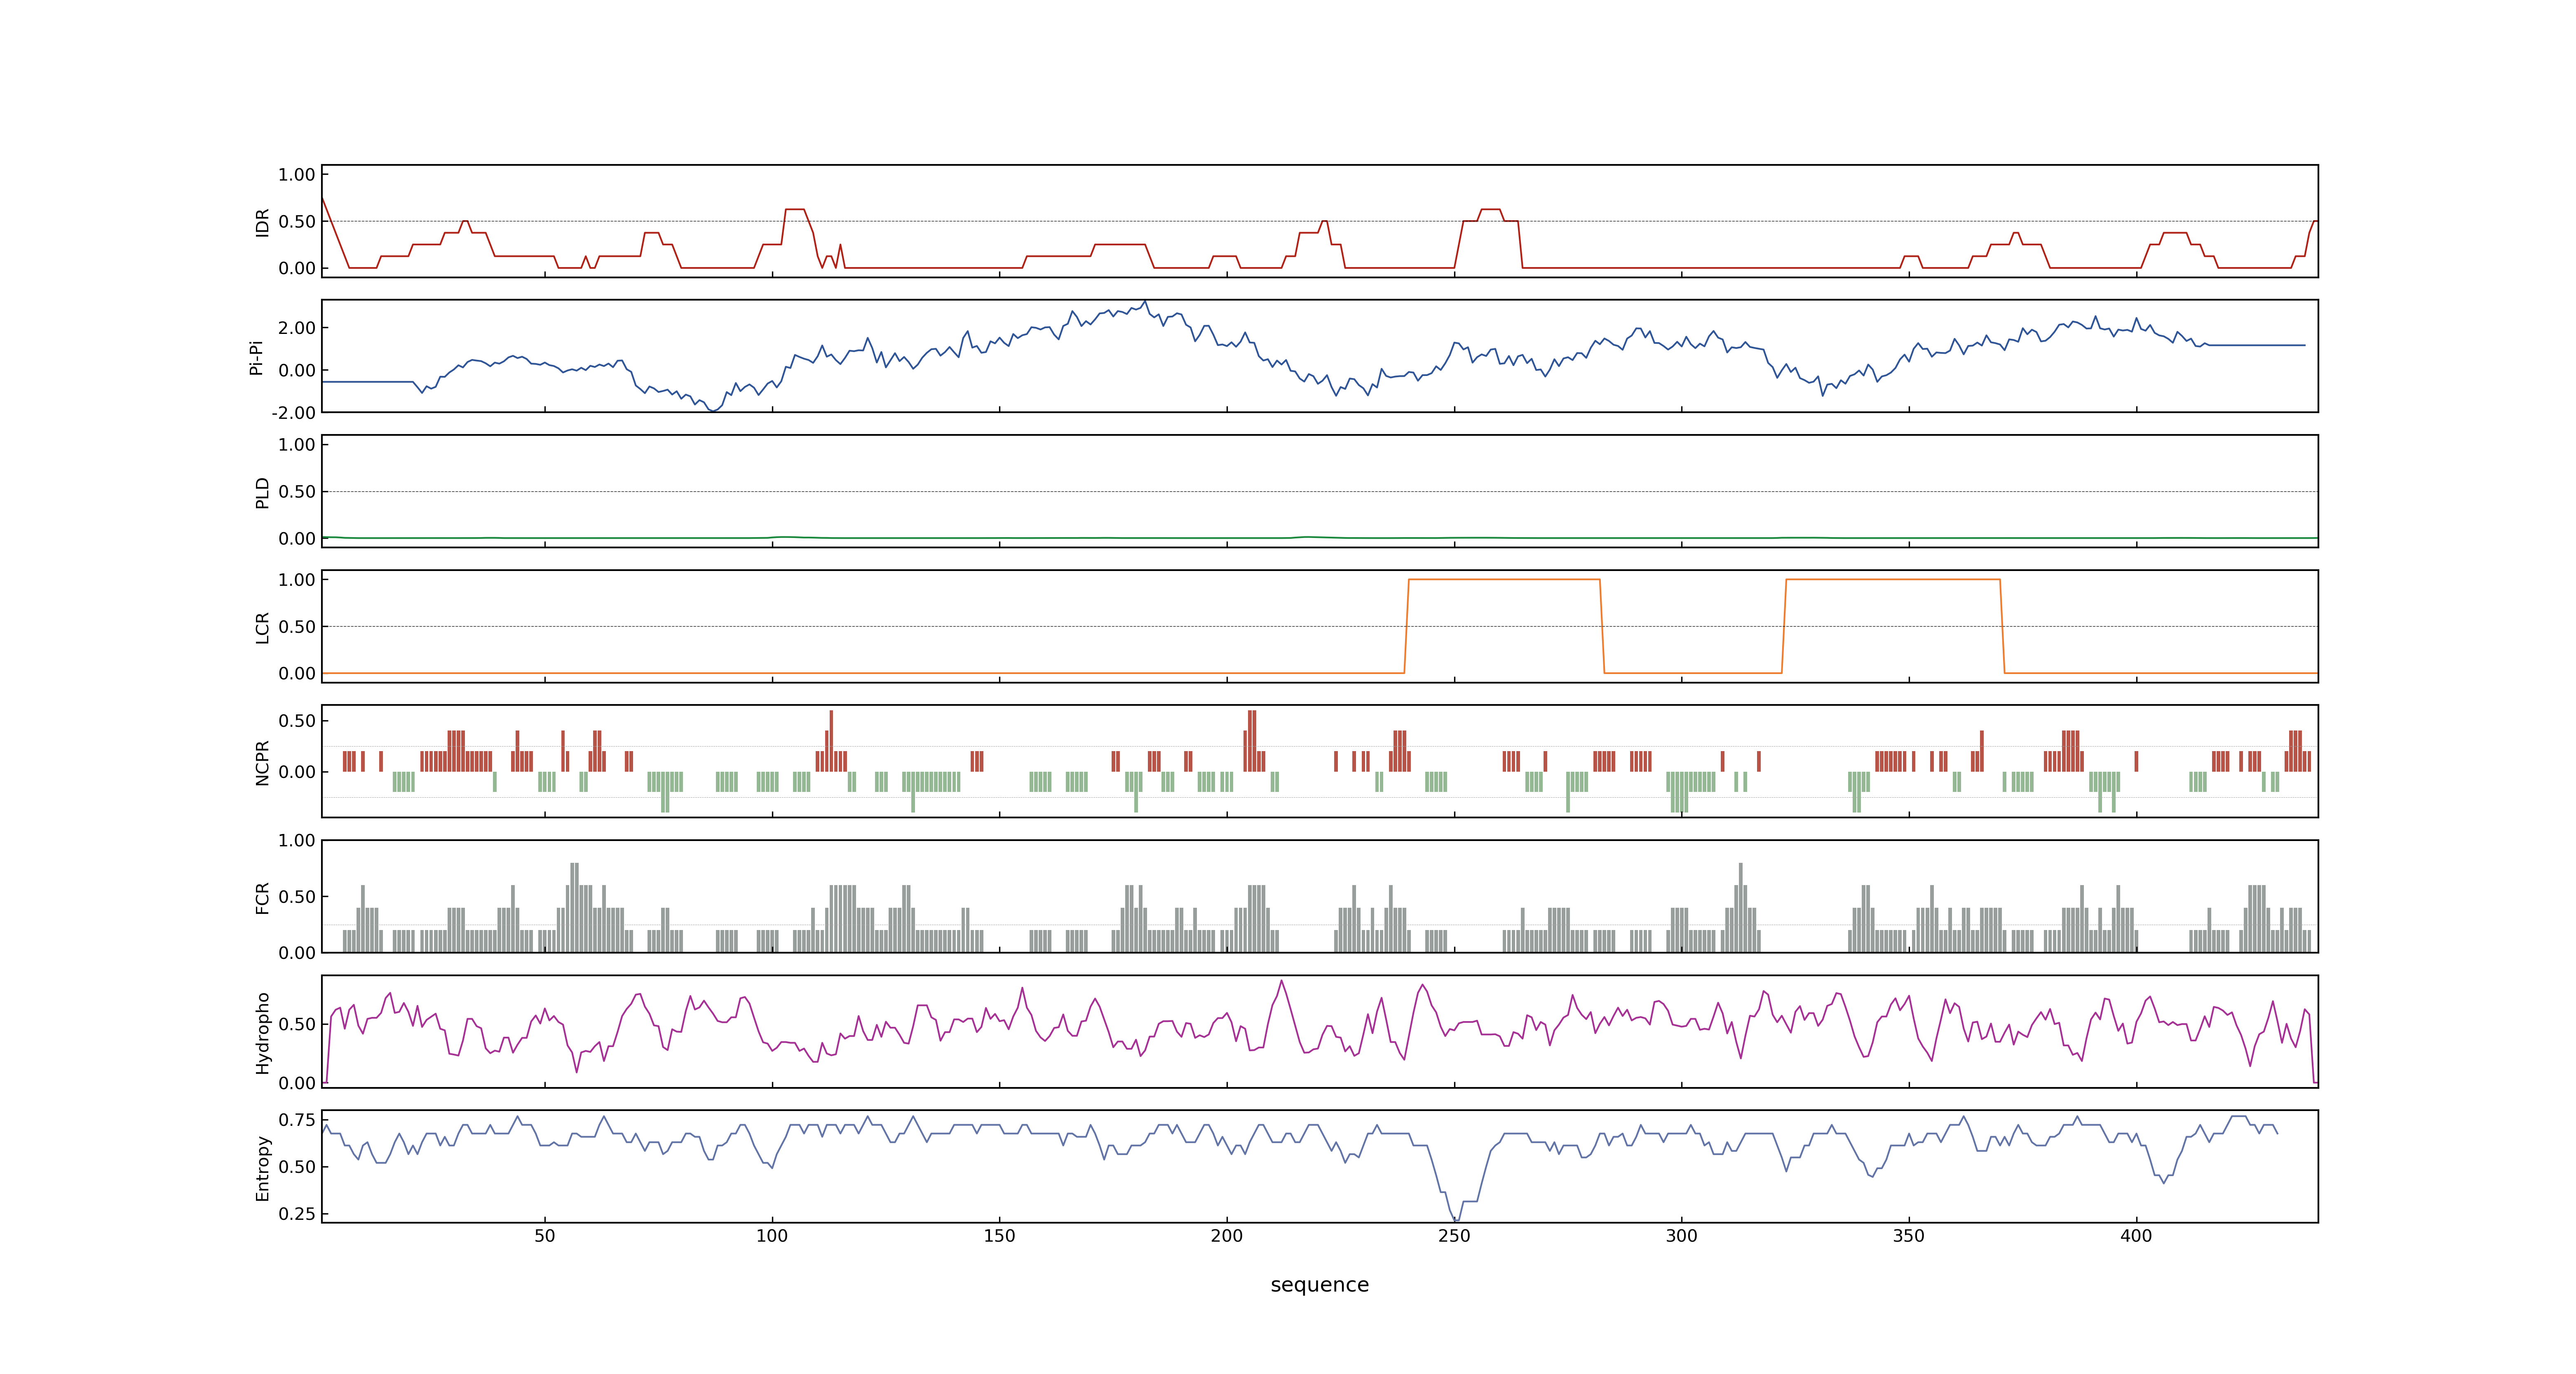Click the first LCR plateau near 260
2576x1374 pixels.
[1504, 580]
